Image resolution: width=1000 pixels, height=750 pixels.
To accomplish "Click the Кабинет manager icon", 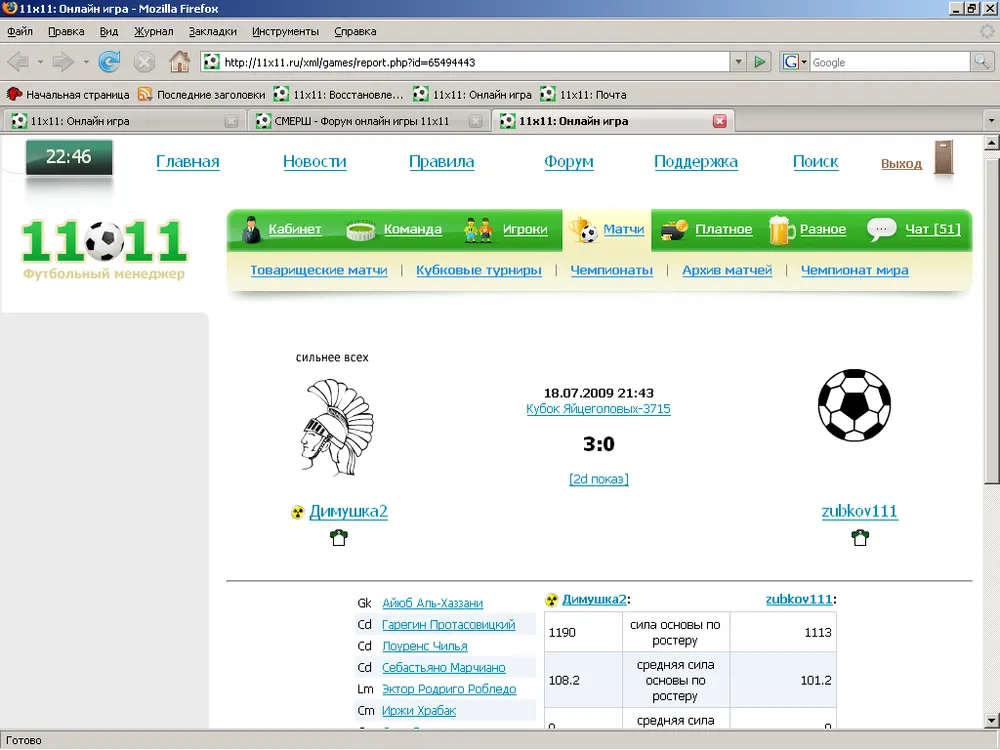I will 251,228.
